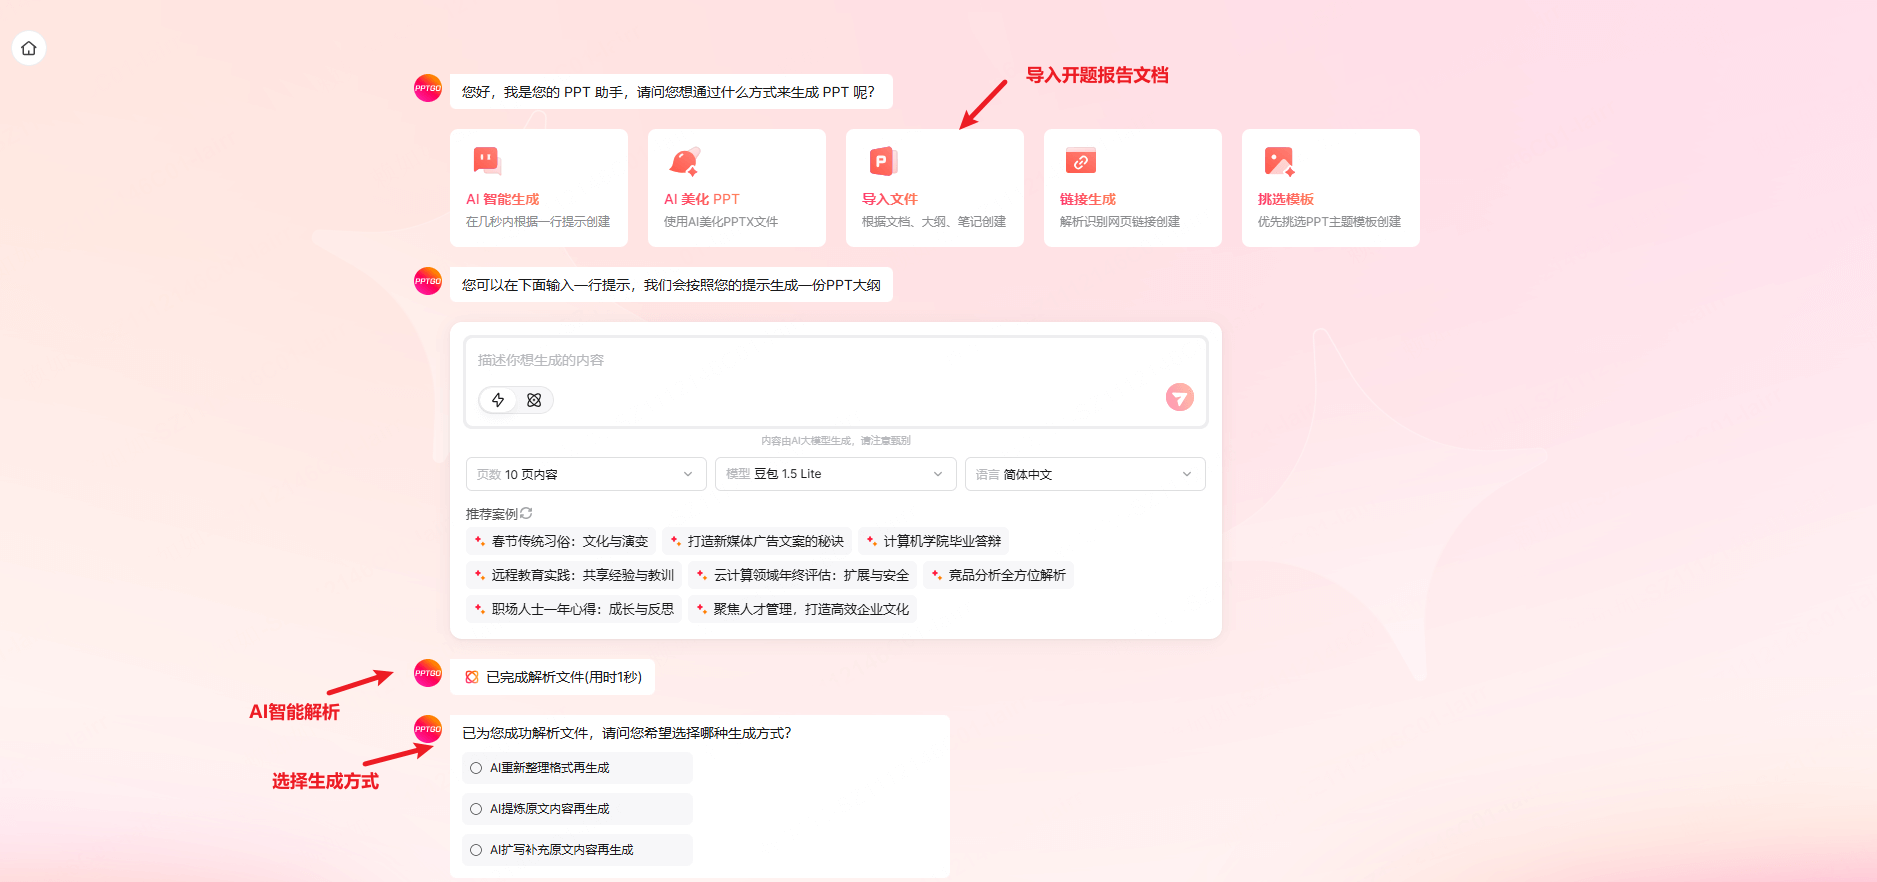Select the AI重新整理格式再生成 radio option

click(577, 768)
